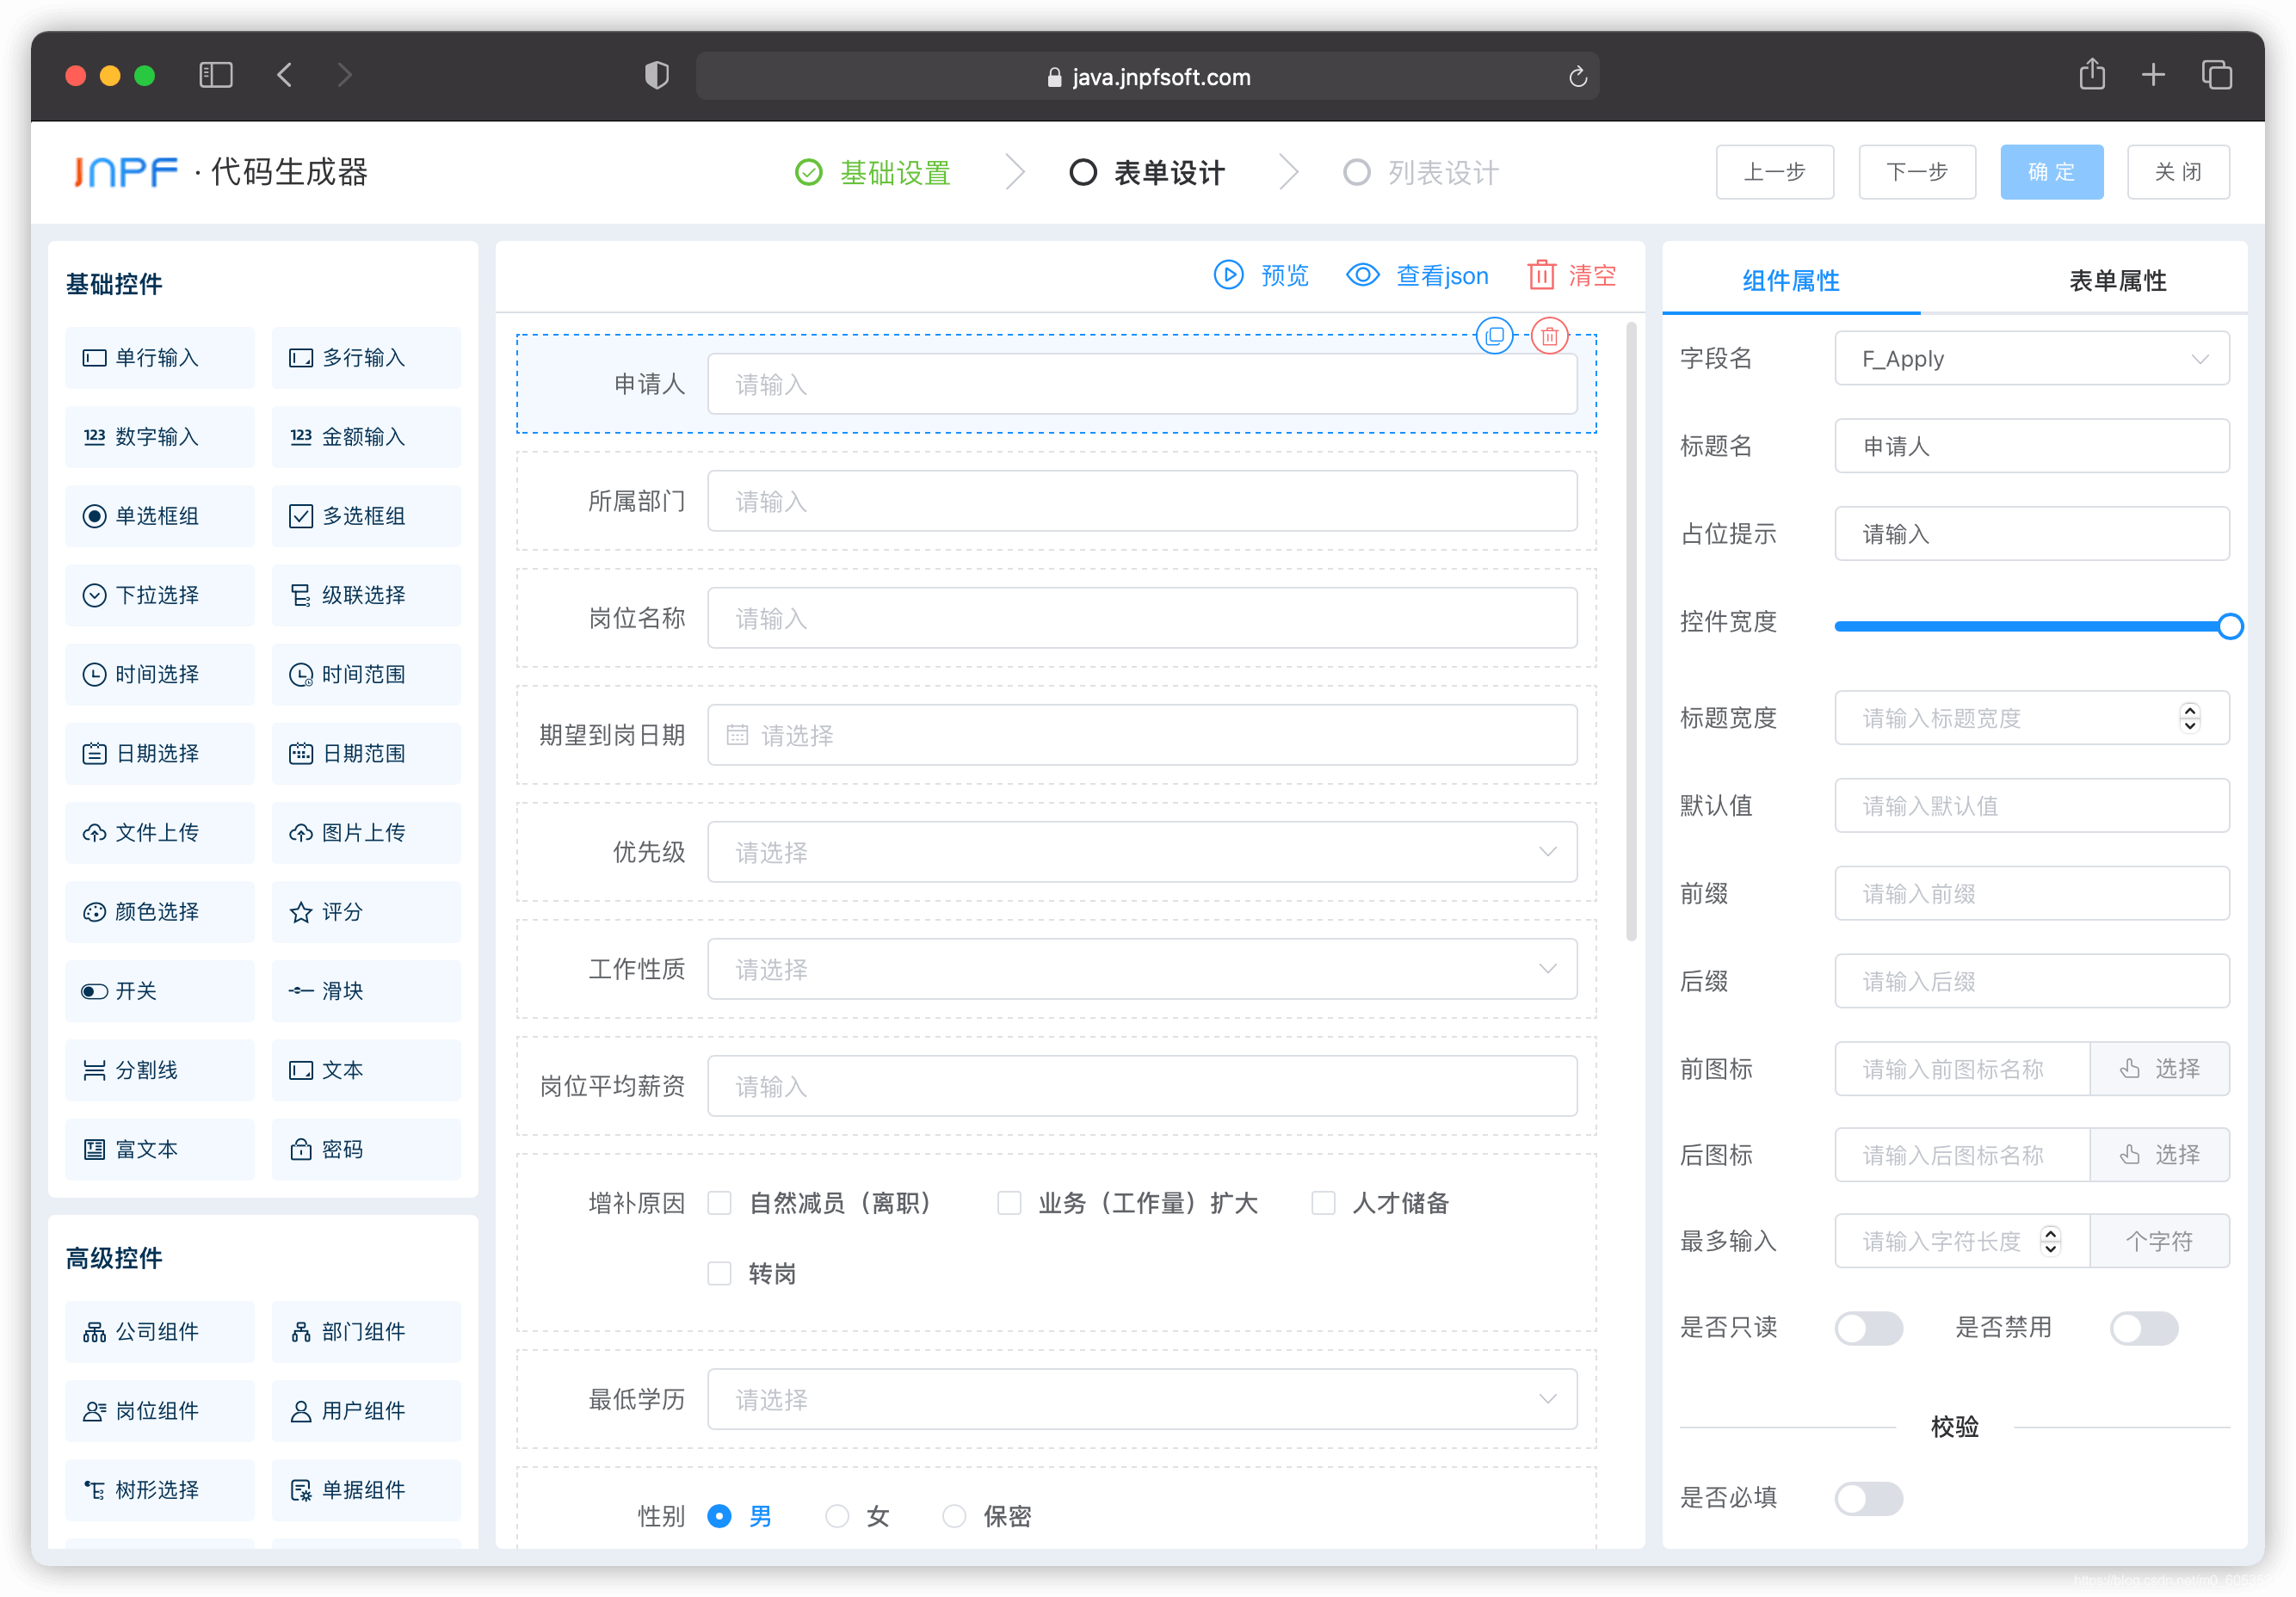The height and width of the screenshot is (1597, 2296).
Task: Add the 时间选择 time picker control
Action: click(160, 674)
